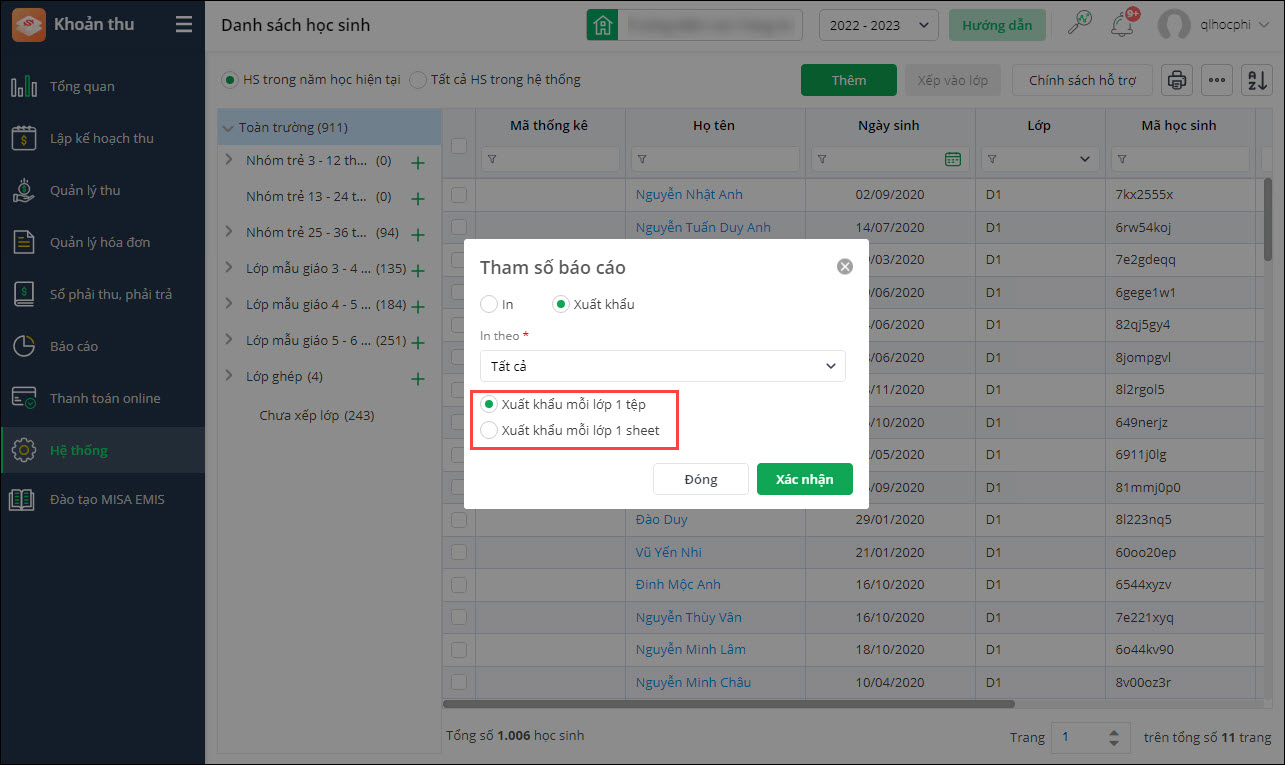Open Quản lý thu menu
Viewport: 1285px width, 765px height.
click(x=102, y=191)
